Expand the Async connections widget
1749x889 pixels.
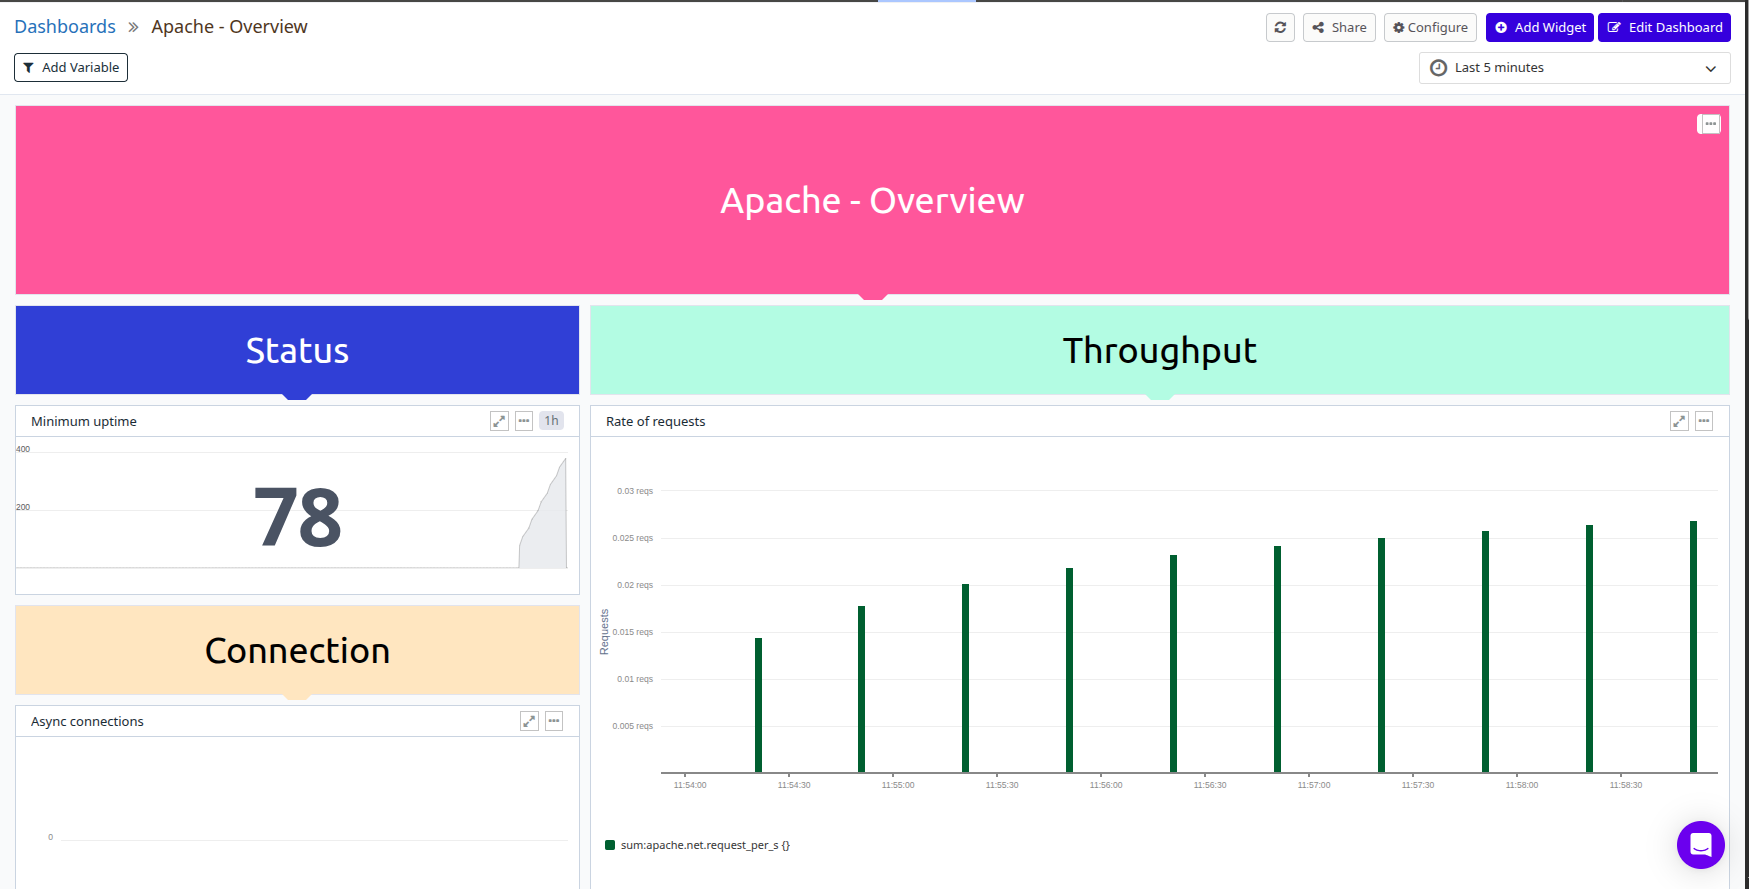pyautogui.click(x=529, y=721)
